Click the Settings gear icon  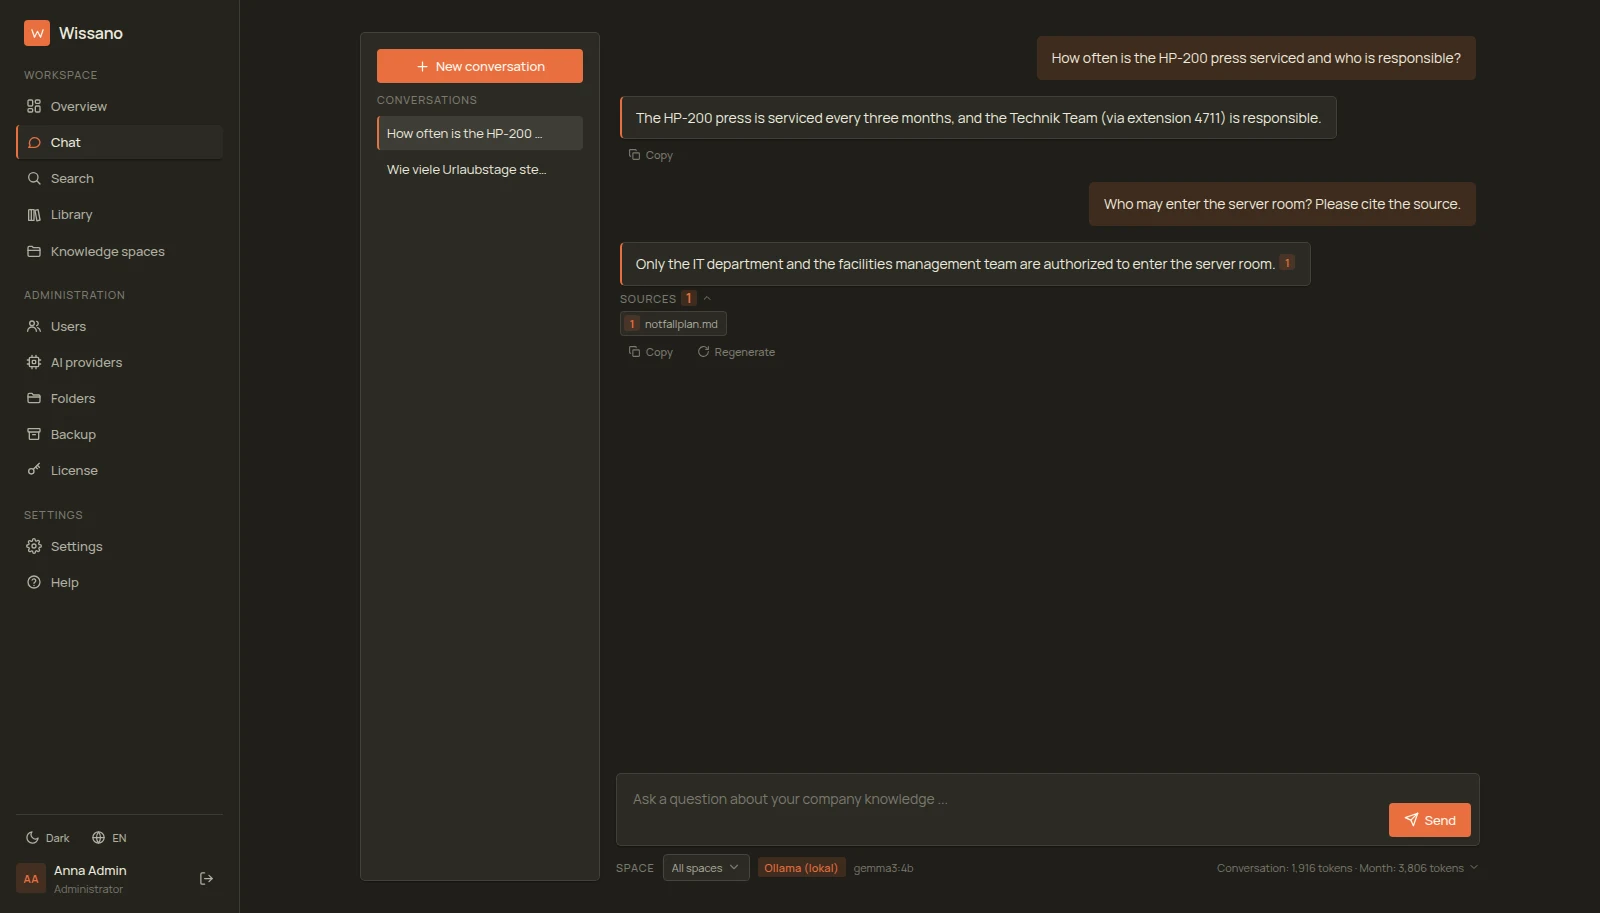click(x=34, y=546)
